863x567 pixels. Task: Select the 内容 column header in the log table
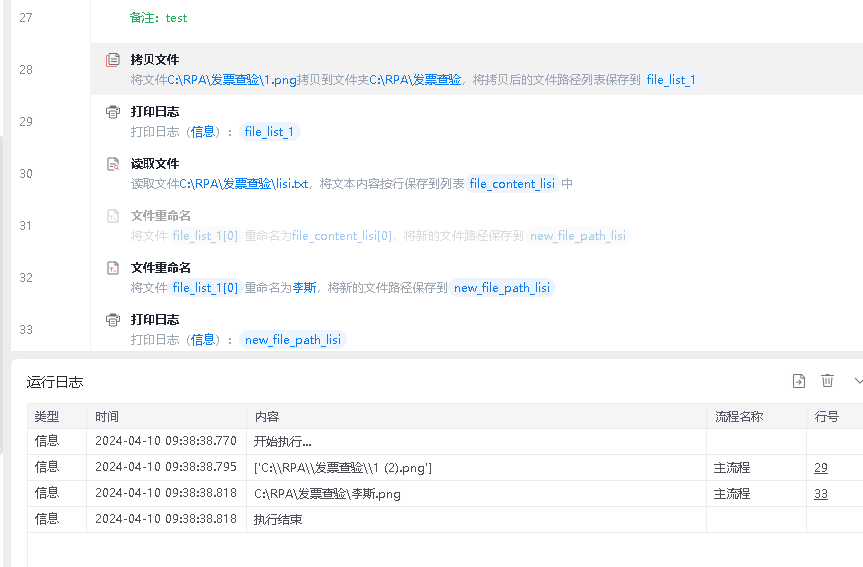[x=267, y=416]
